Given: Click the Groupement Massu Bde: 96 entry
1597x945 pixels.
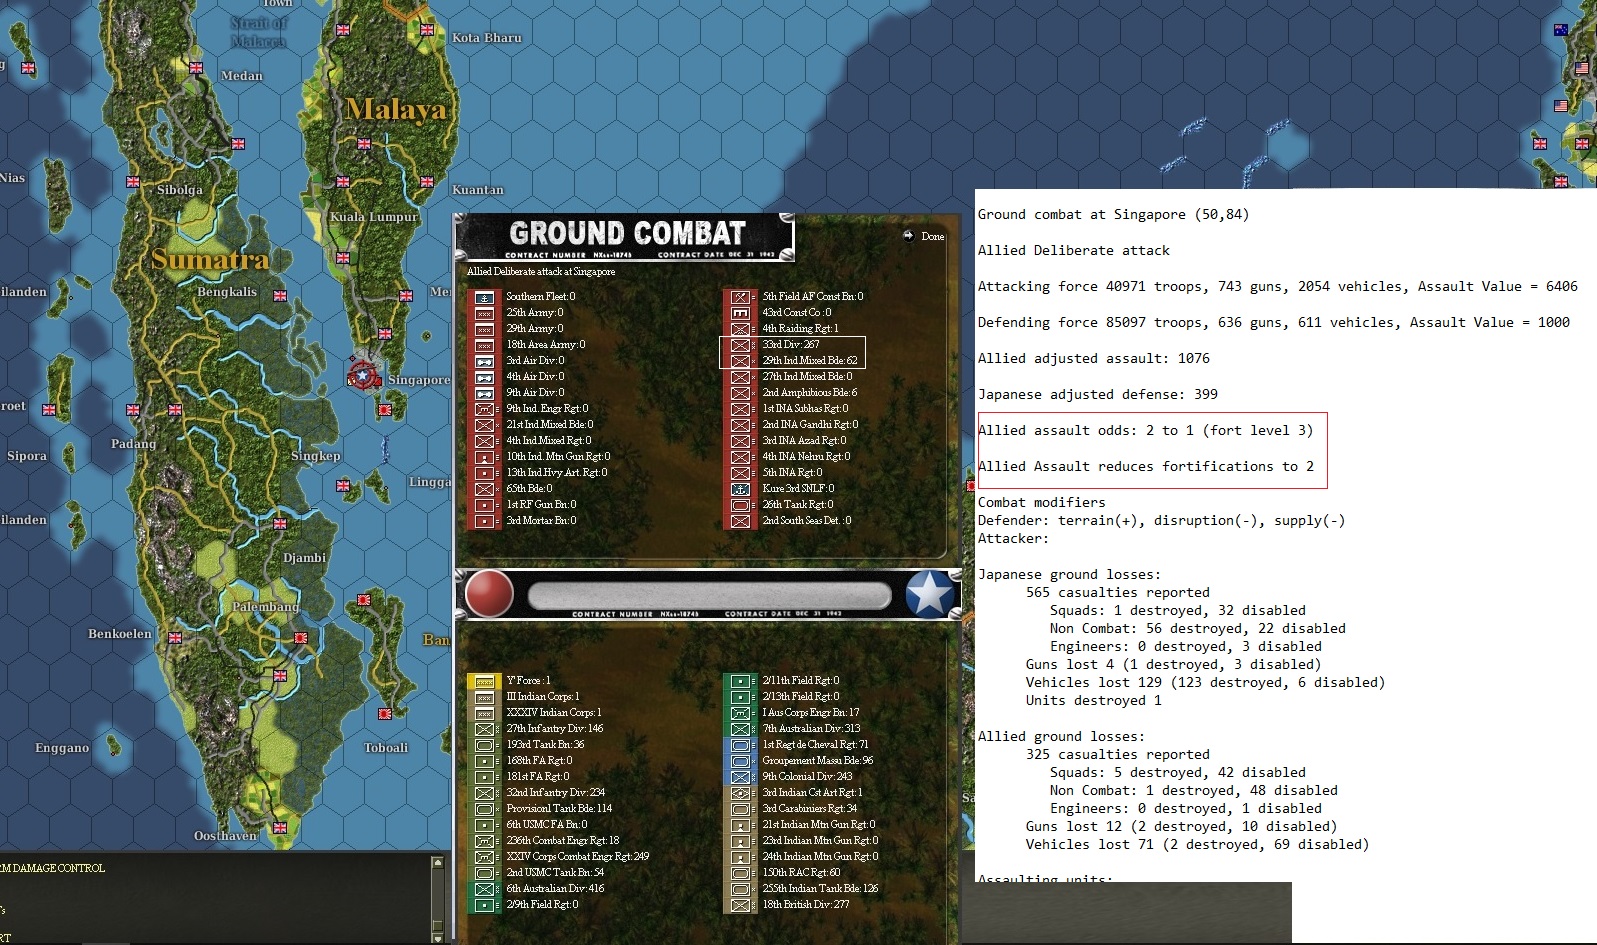Looking at the screenshot, I should [818, 761].
